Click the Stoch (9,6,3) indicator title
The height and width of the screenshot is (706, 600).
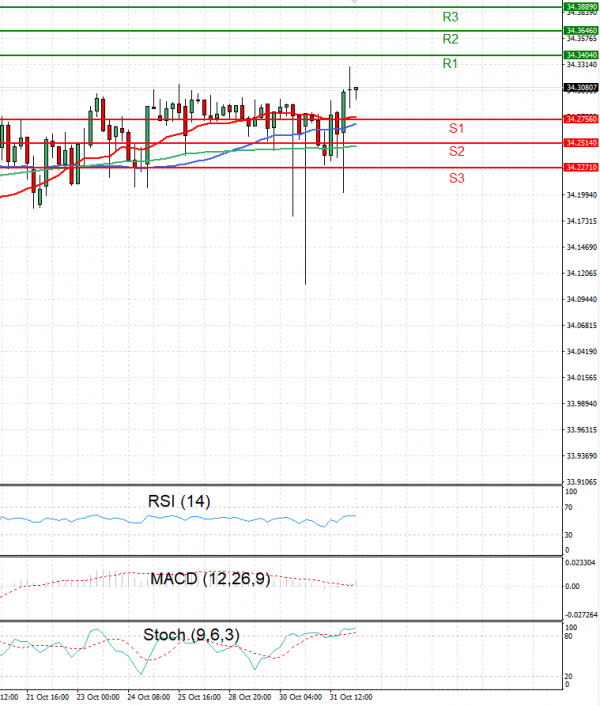click(191, 635)
